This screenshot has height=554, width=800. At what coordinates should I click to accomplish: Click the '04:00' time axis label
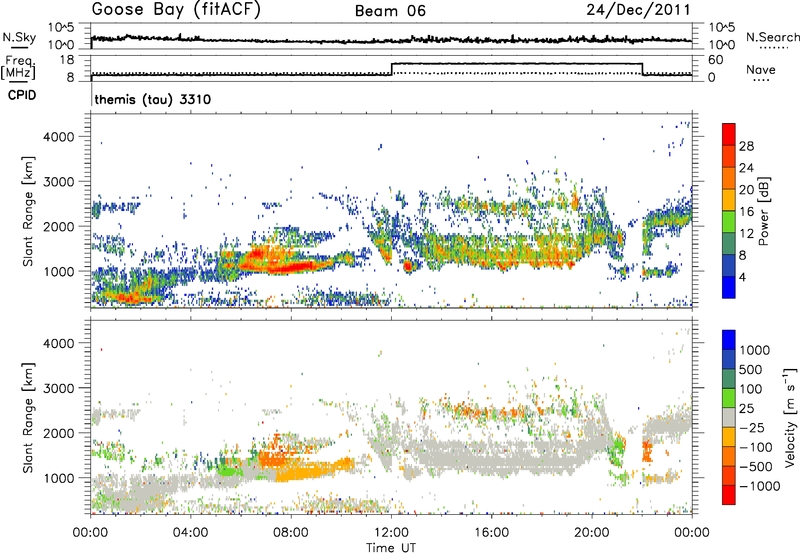point(190,533)
